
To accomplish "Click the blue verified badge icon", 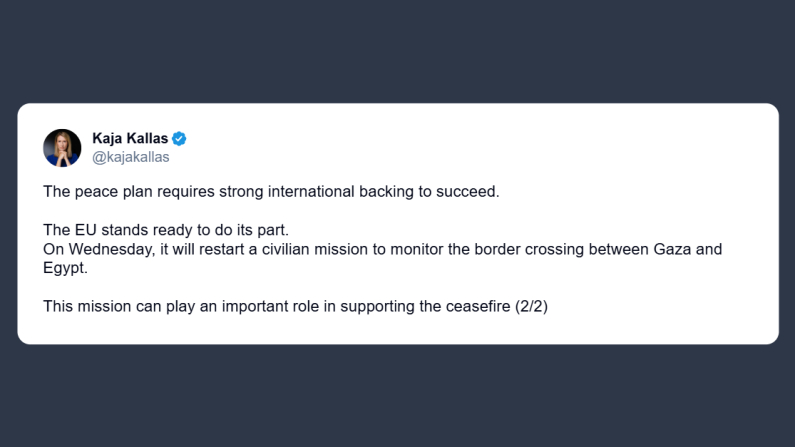I will 179,139.
